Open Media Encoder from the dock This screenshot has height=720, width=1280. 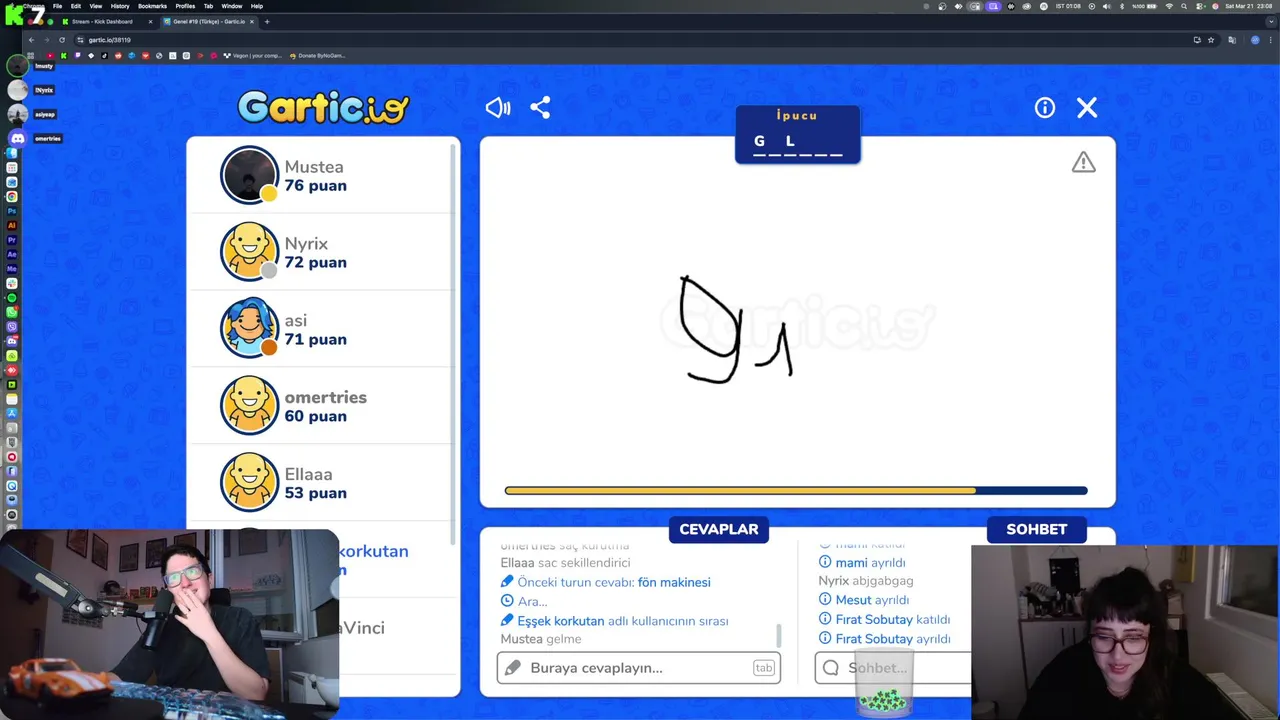click(x=12, y=269)
